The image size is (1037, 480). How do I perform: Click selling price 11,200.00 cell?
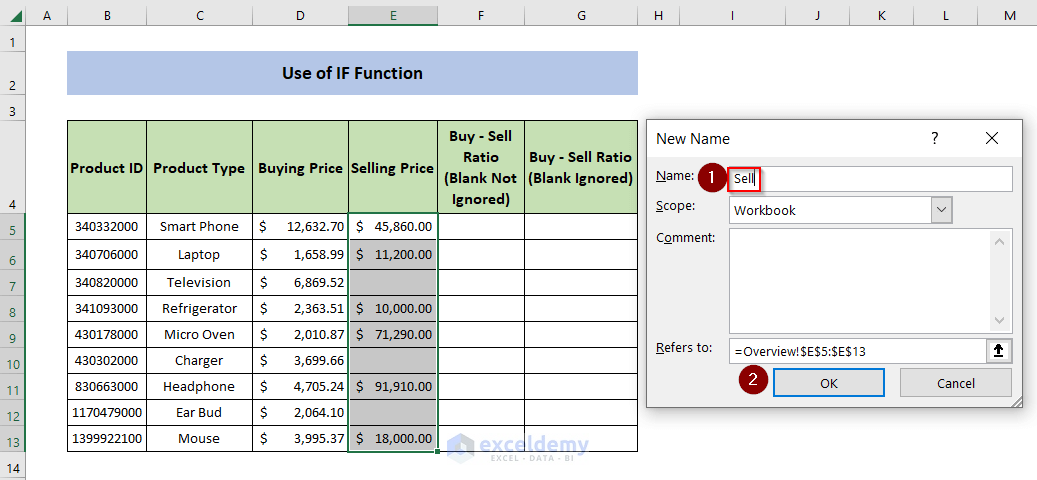393,255
